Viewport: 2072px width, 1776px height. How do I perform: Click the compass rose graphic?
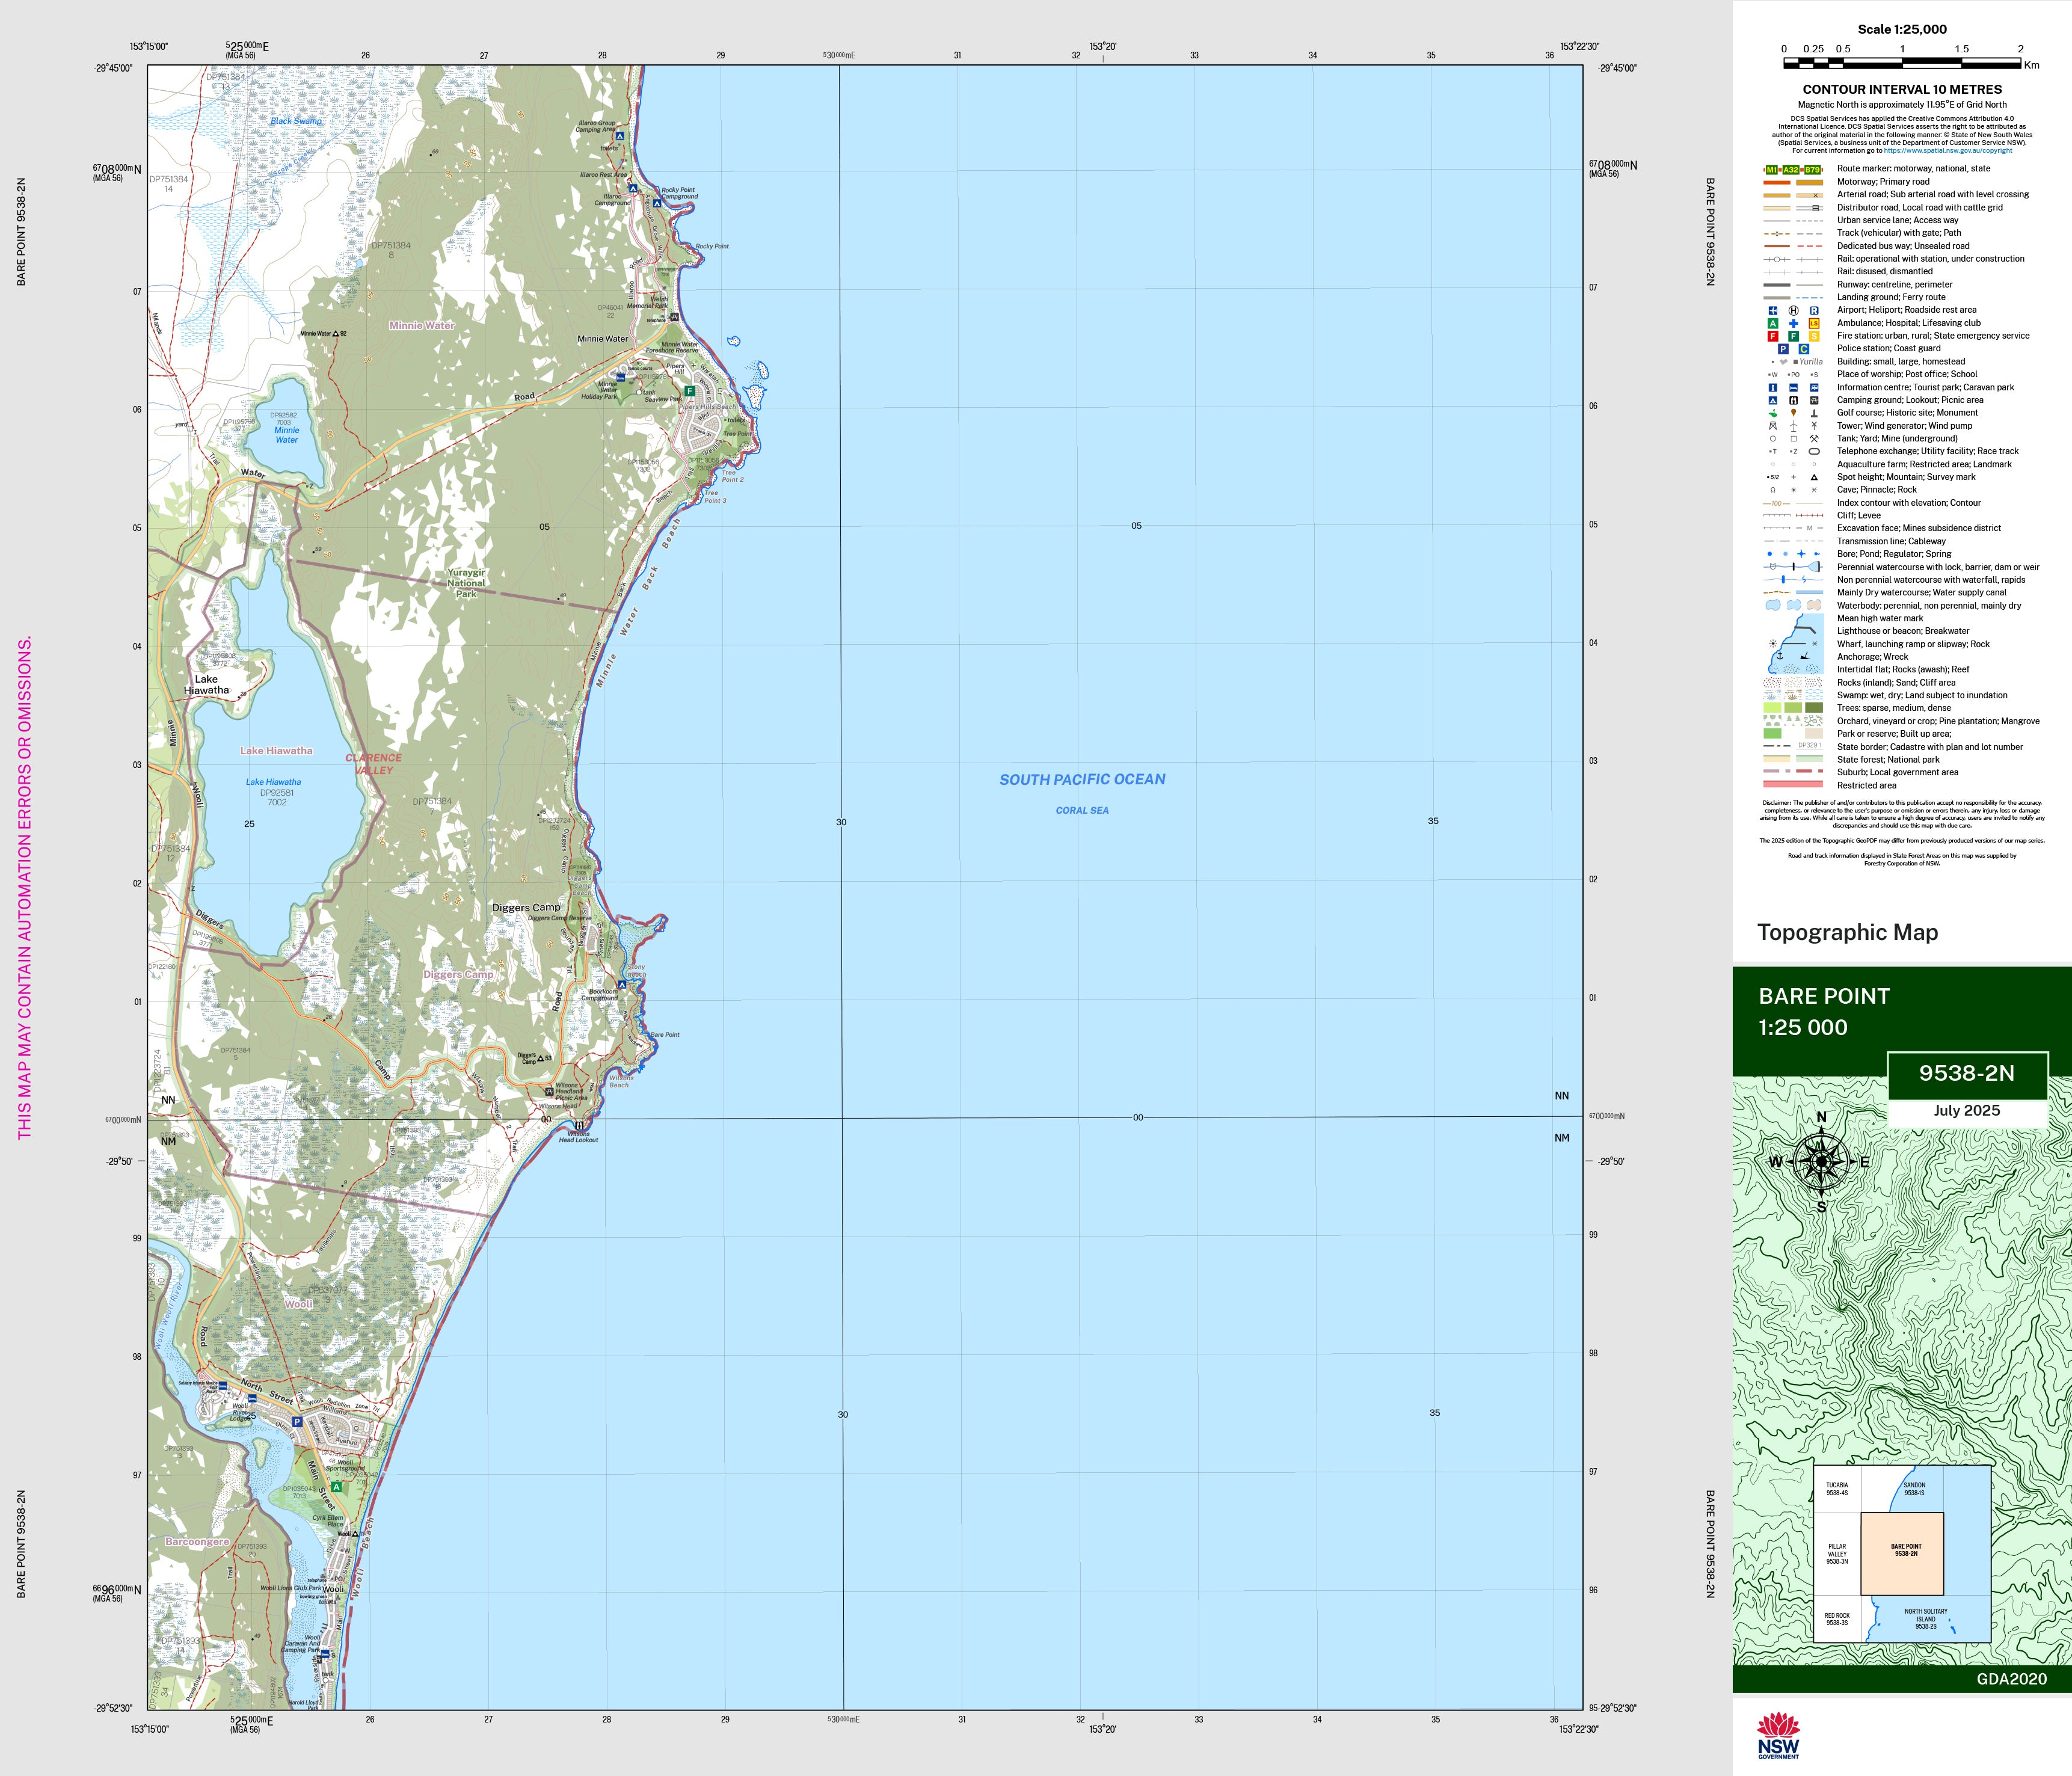pos(1821,1162)
